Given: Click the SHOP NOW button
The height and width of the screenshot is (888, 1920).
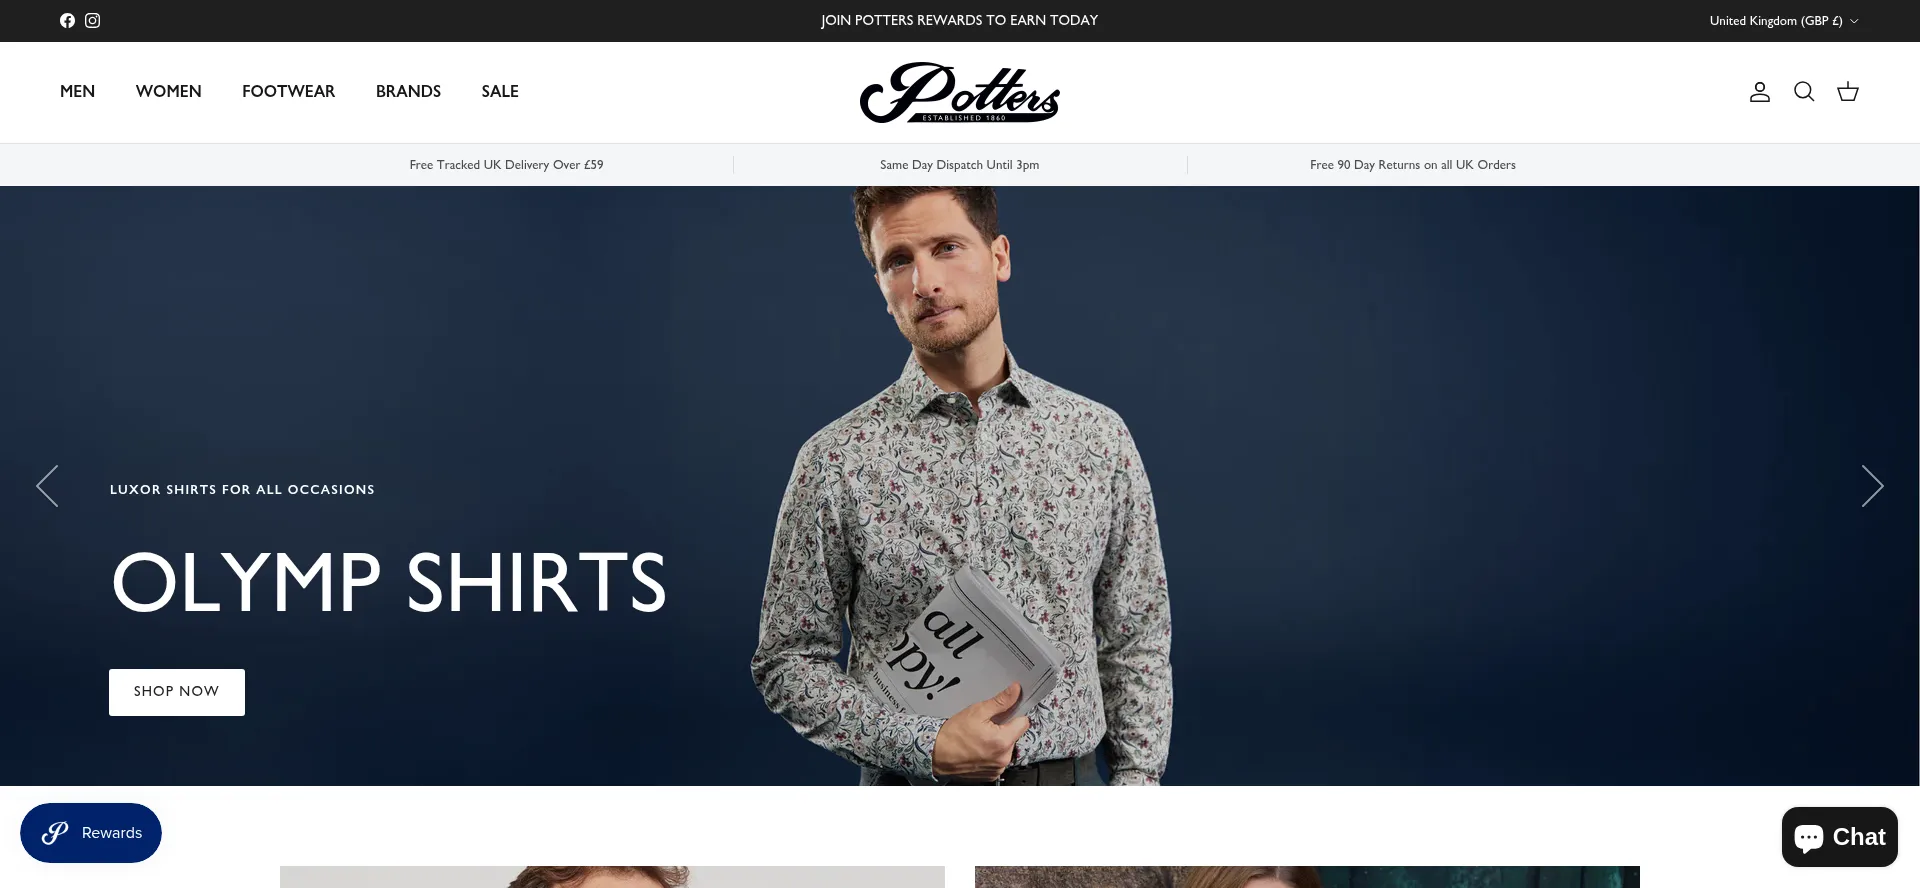Looking at the screenshot, I should [177, 692].
